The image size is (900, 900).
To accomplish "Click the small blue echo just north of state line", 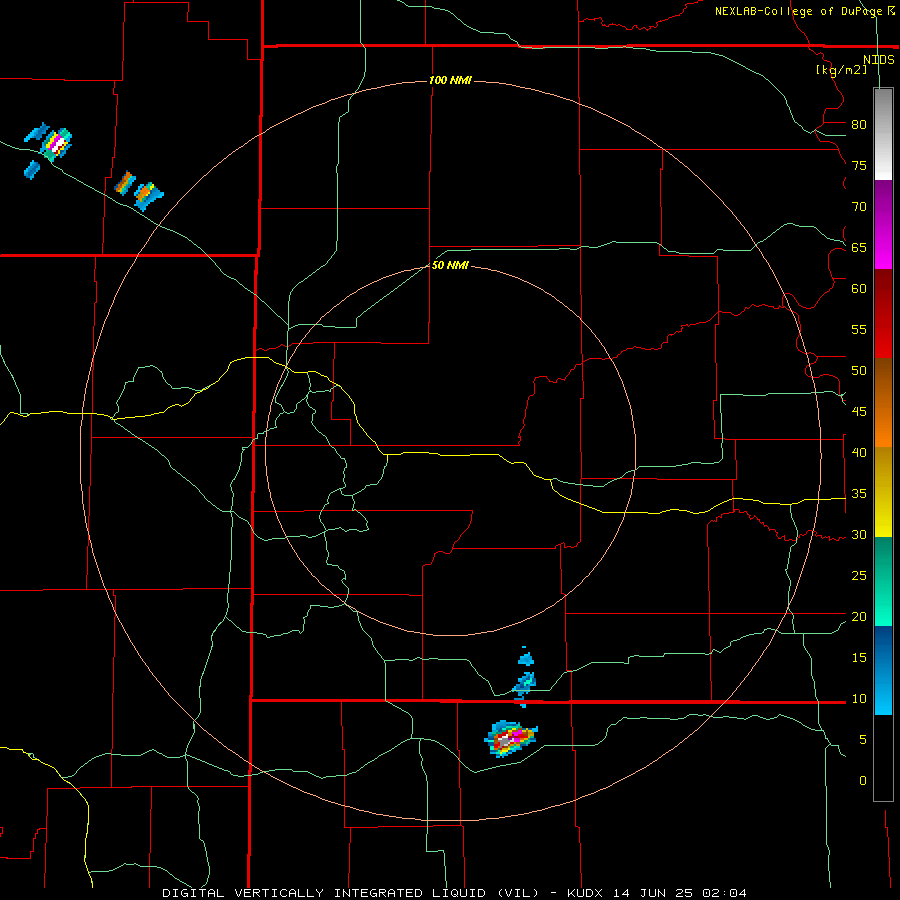I will 525,684.
